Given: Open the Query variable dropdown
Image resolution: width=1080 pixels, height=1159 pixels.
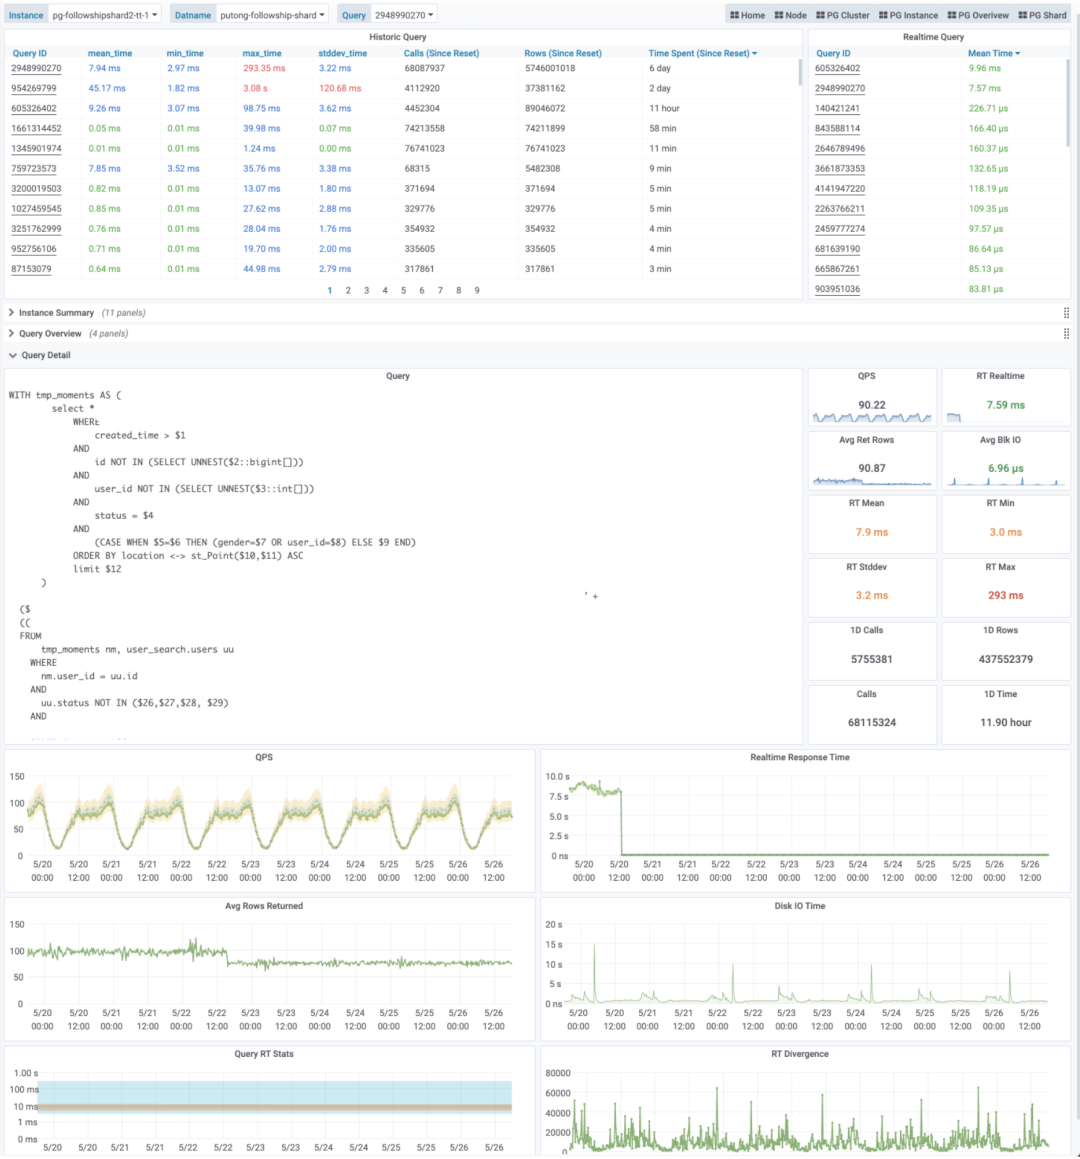Looking at the screenshot, I should 405,15.
